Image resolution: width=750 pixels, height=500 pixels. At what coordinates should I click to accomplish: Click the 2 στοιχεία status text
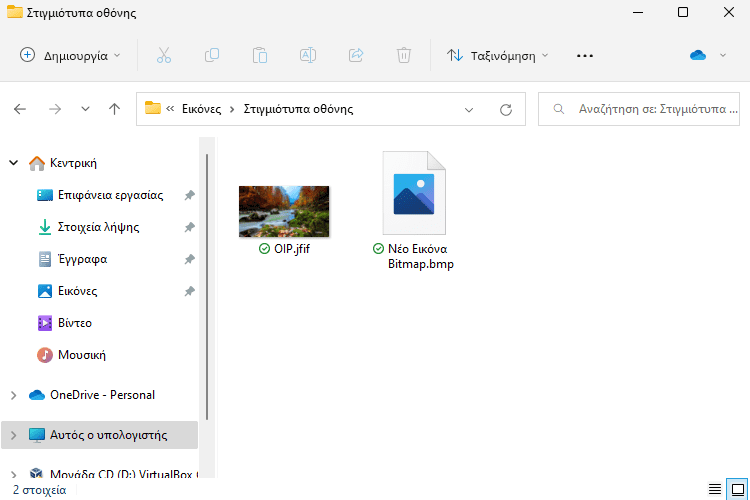coord(39,490)
